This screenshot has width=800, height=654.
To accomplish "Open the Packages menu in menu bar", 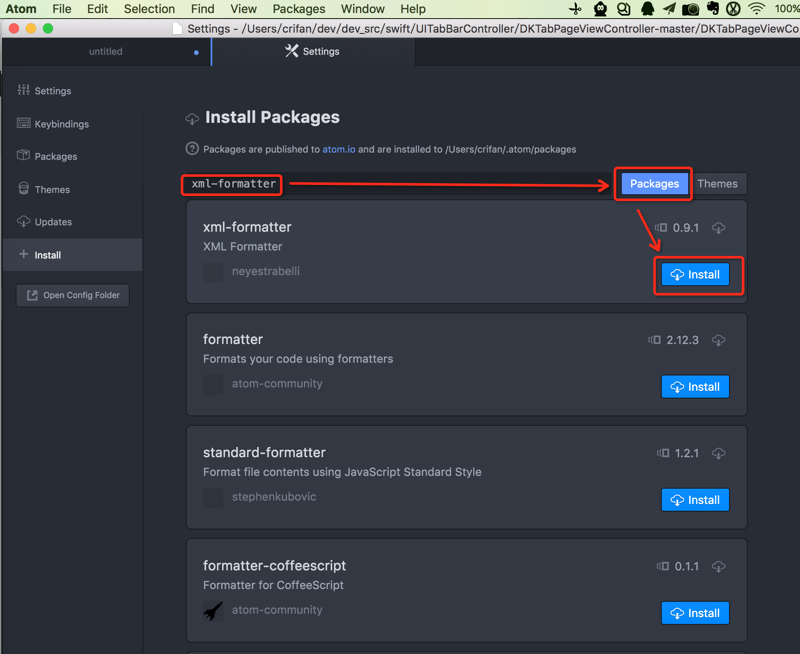I will [298, 9].
